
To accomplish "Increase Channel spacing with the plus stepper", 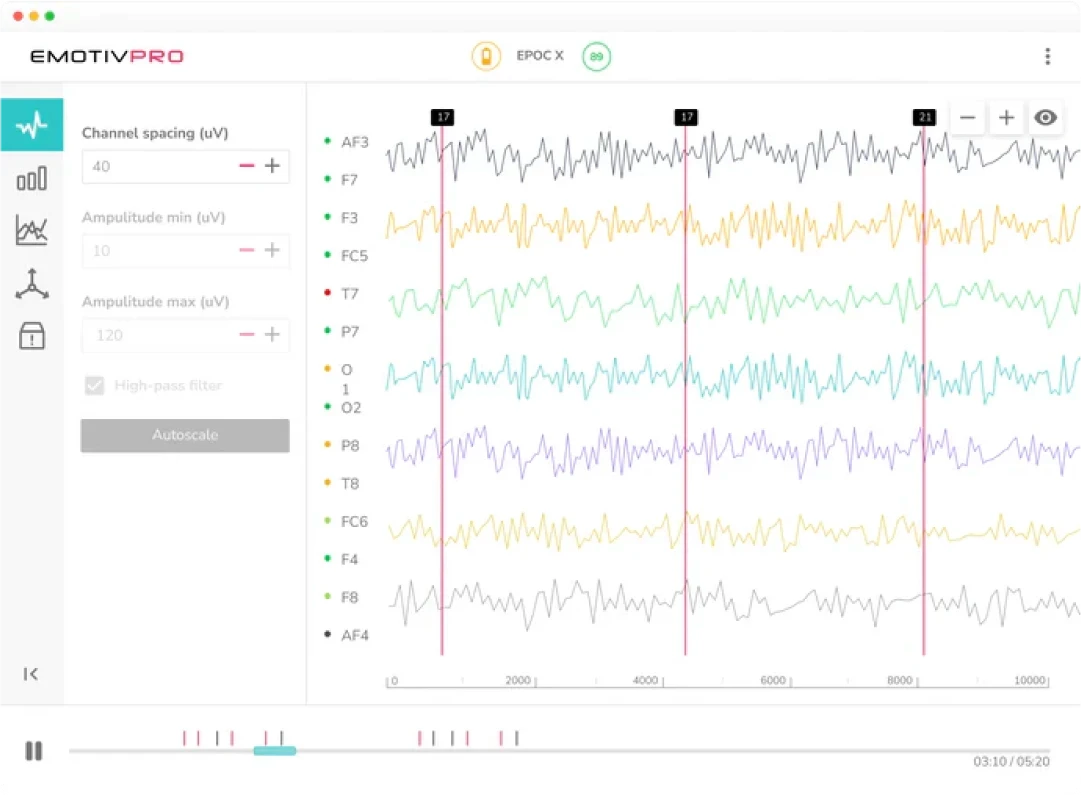I will click(x=272, y=166).
